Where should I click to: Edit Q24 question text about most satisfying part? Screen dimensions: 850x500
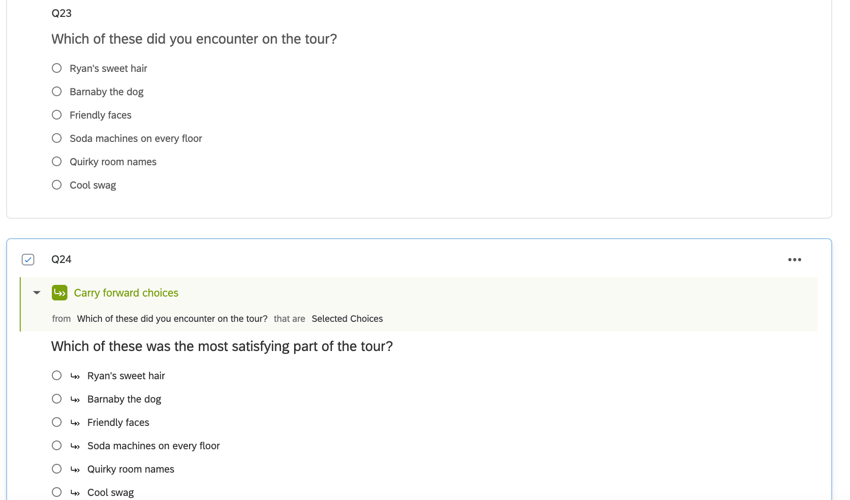coord(222,346)
